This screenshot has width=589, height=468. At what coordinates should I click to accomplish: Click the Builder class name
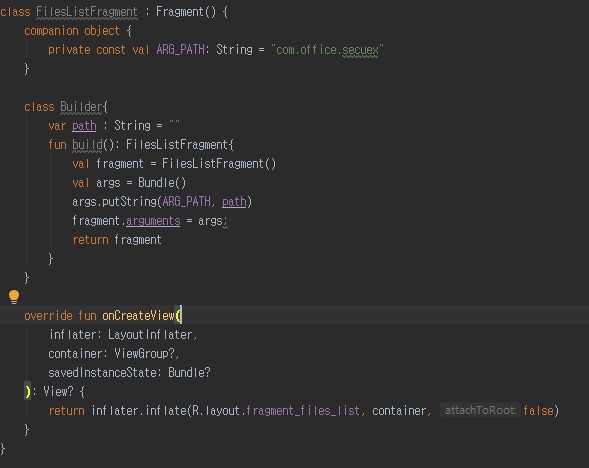coord(81,107)
